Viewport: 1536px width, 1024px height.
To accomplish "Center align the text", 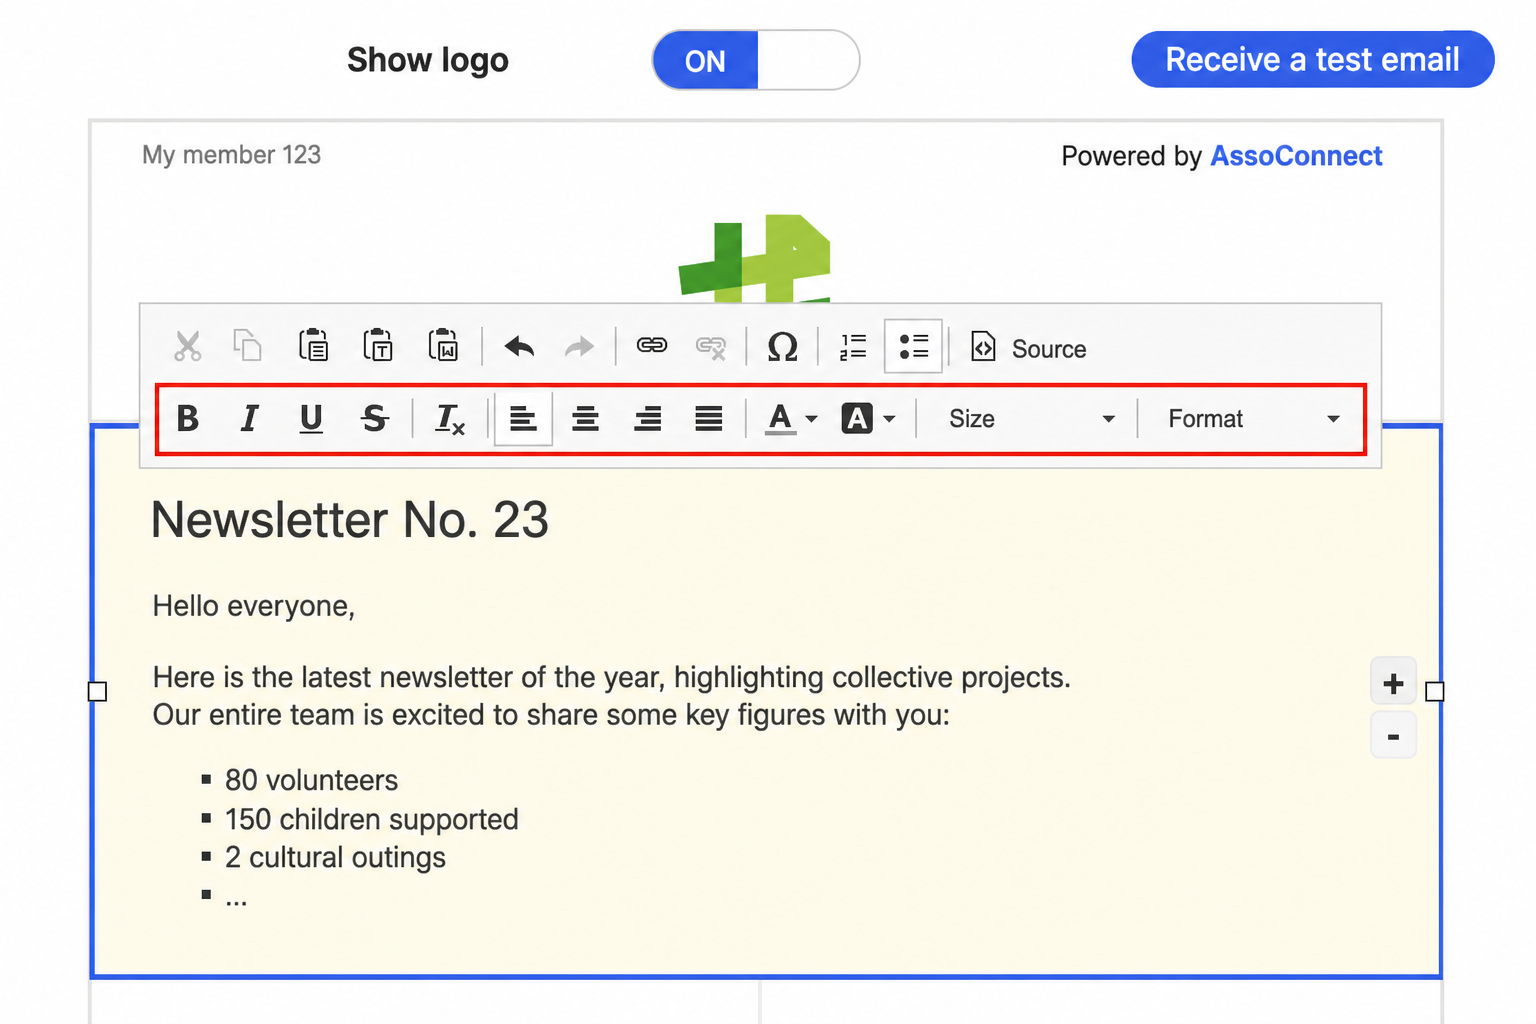I will click(585, 418).
